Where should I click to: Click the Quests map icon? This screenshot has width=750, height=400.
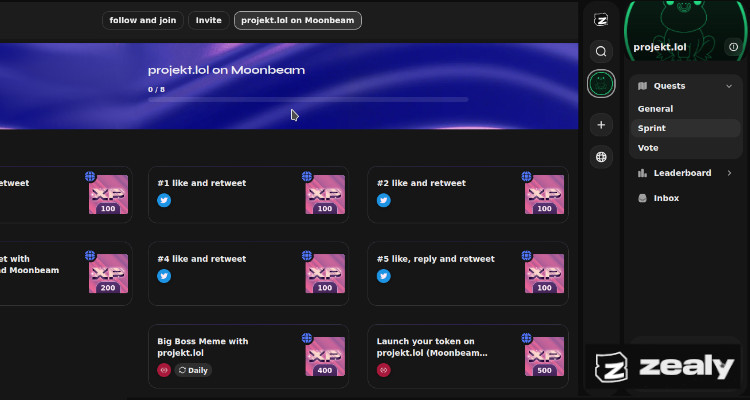pyautogui.click(x=642, y=86)
